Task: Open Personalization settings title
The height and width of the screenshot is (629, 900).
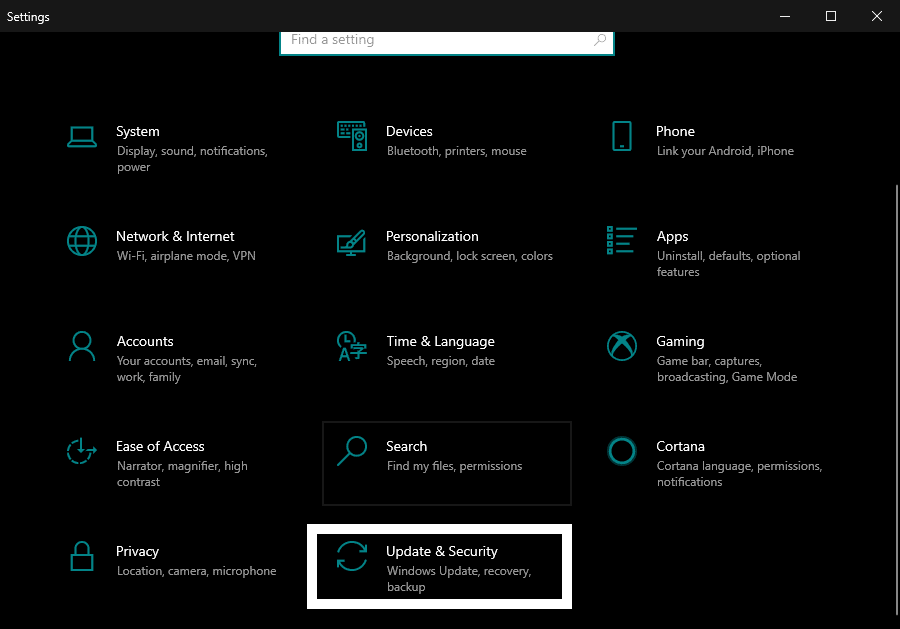Action: point(432,236)
